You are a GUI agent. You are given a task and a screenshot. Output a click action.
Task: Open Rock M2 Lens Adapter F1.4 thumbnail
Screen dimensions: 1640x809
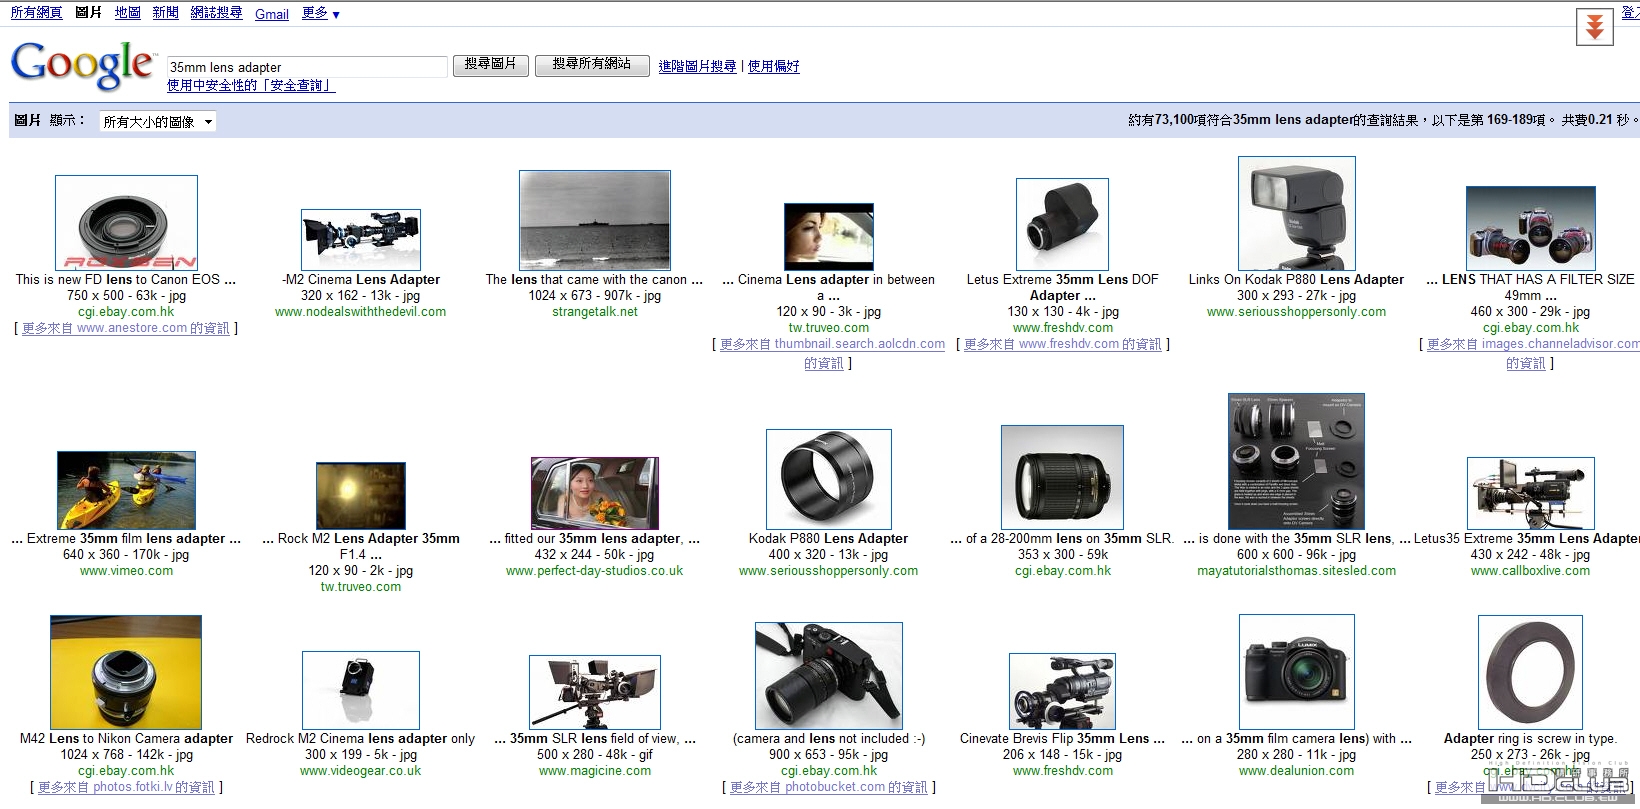point(361,496)
